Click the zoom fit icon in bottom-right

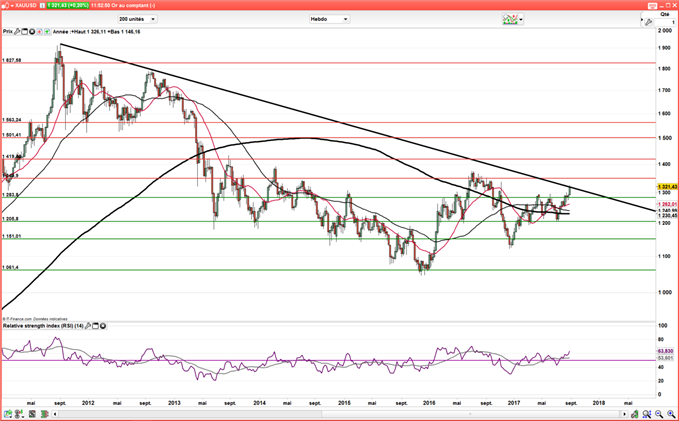(x=647, y=414)
